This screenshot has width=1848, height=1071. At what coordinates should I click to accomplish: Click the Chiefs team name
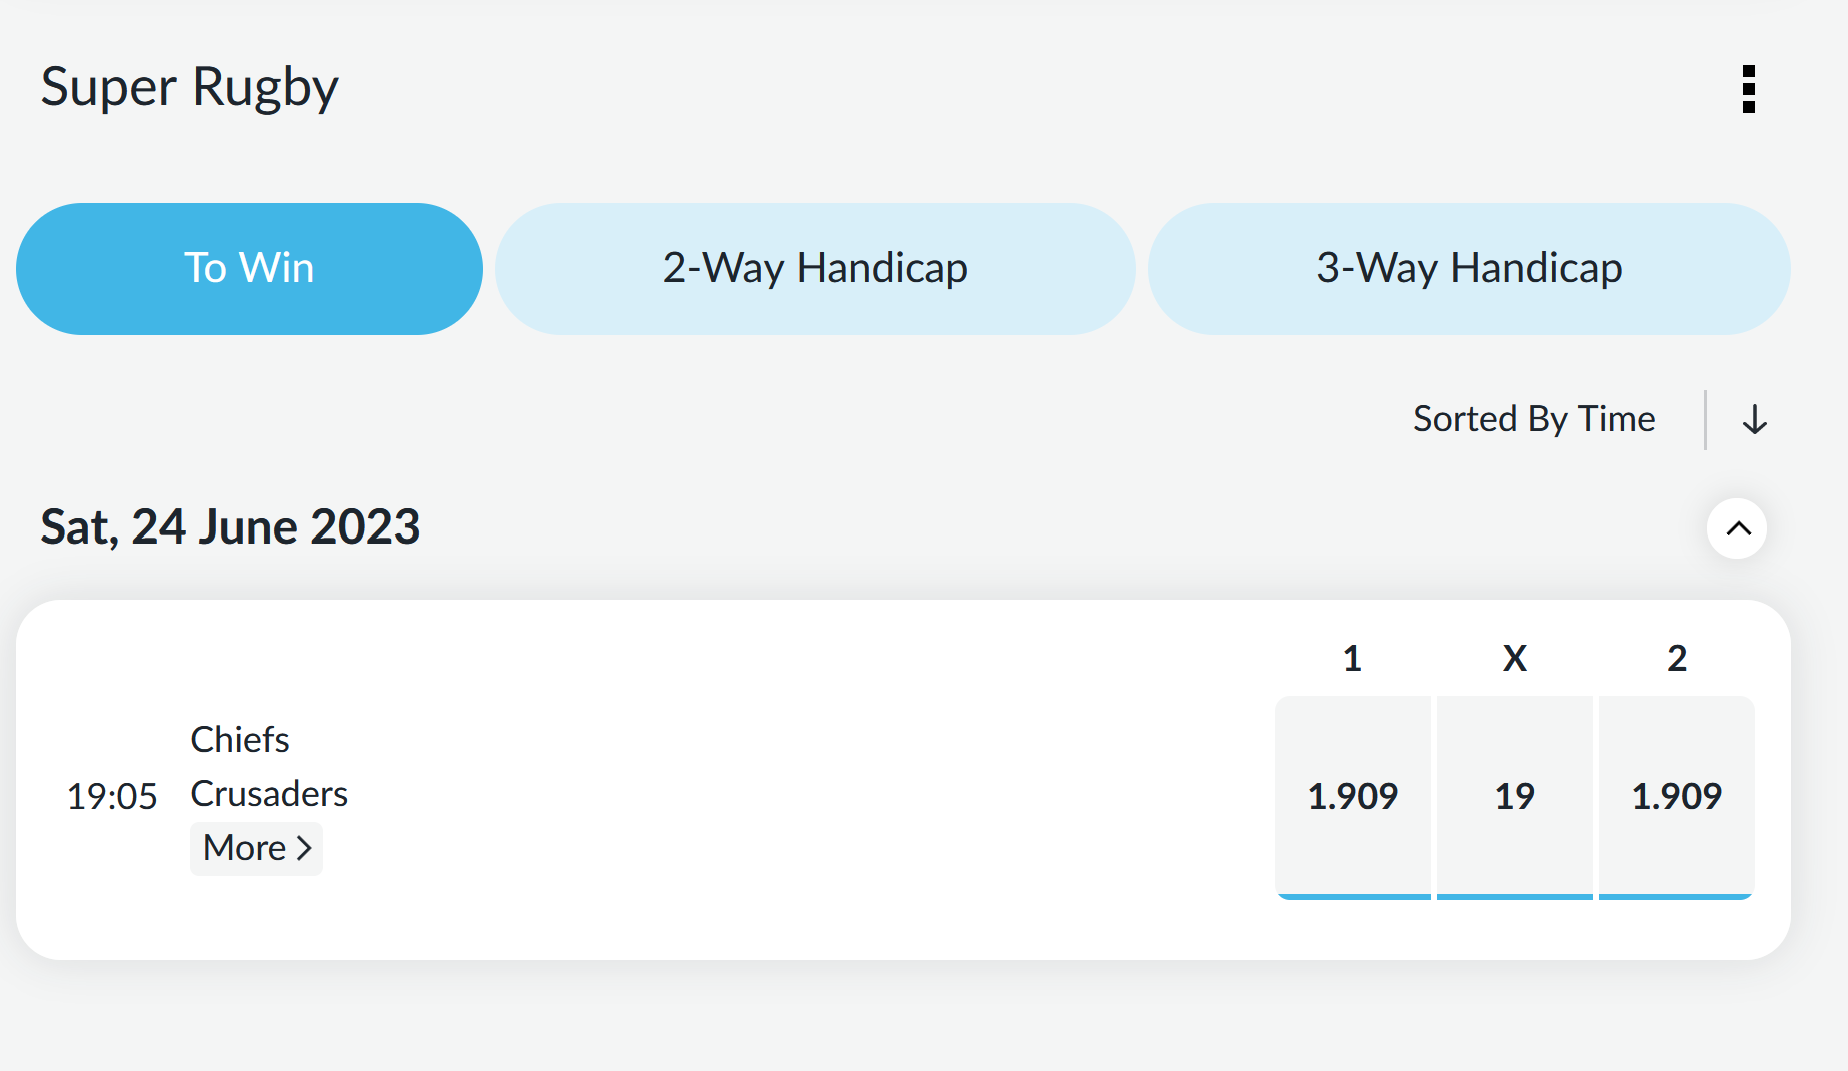pyautogui.click(x=240, y=740)
